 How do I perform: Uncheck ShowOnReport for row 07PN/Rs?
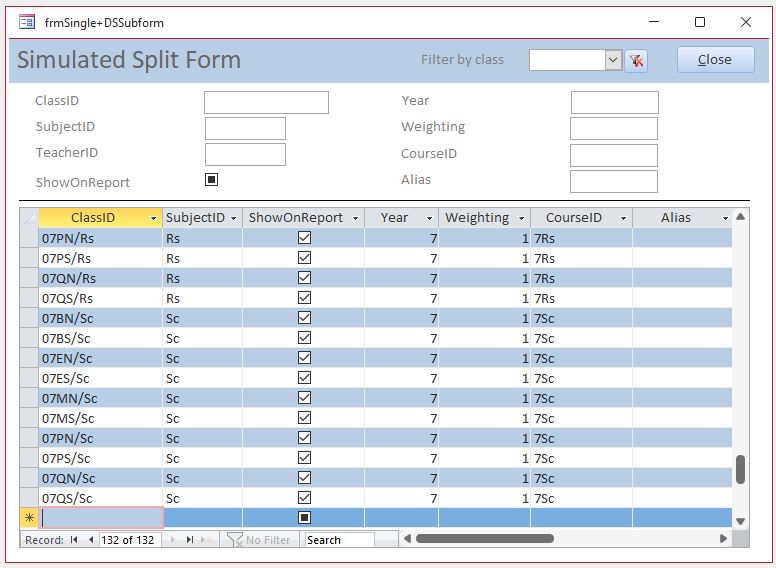tap(304, 238)
